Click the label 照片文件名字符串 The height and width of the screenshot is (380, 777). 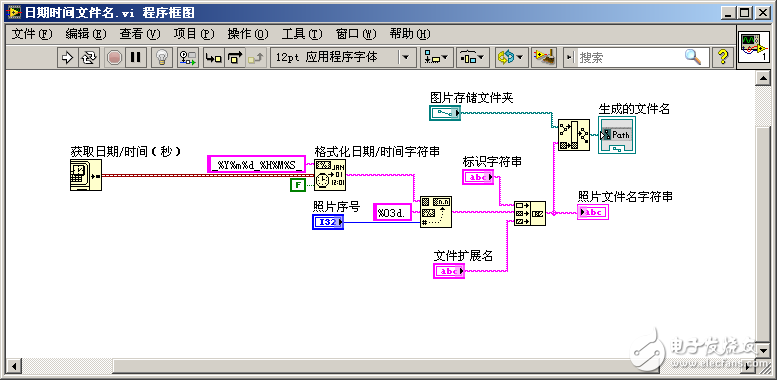[x=625, y=197]
